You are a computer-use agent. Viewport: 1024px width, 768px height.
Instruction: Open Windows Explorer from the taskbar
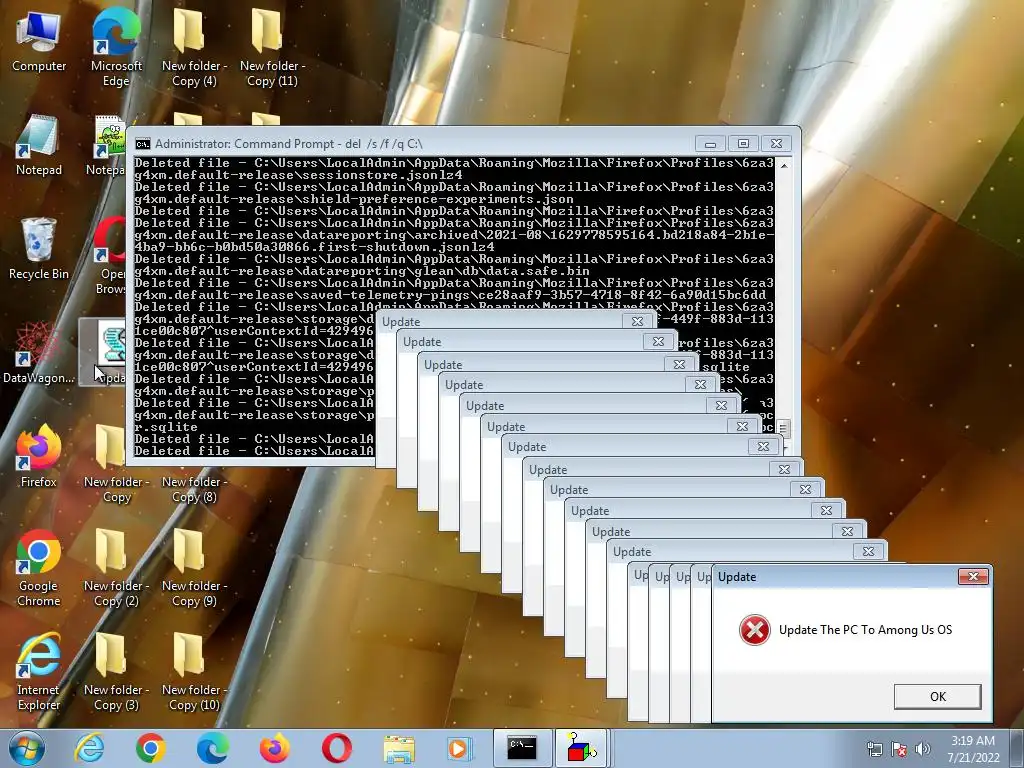pos(398,748)
